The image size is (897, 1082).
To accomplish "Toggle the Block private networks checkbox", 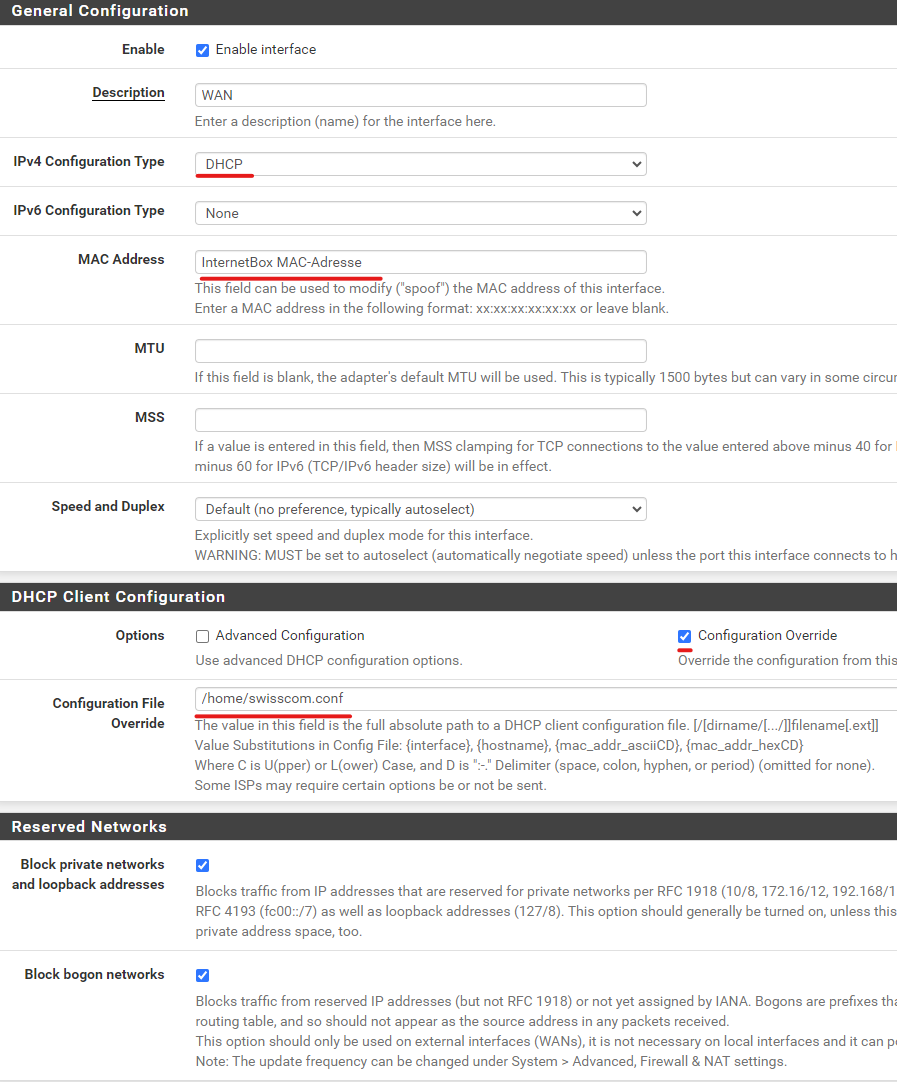I will [203, 865].
